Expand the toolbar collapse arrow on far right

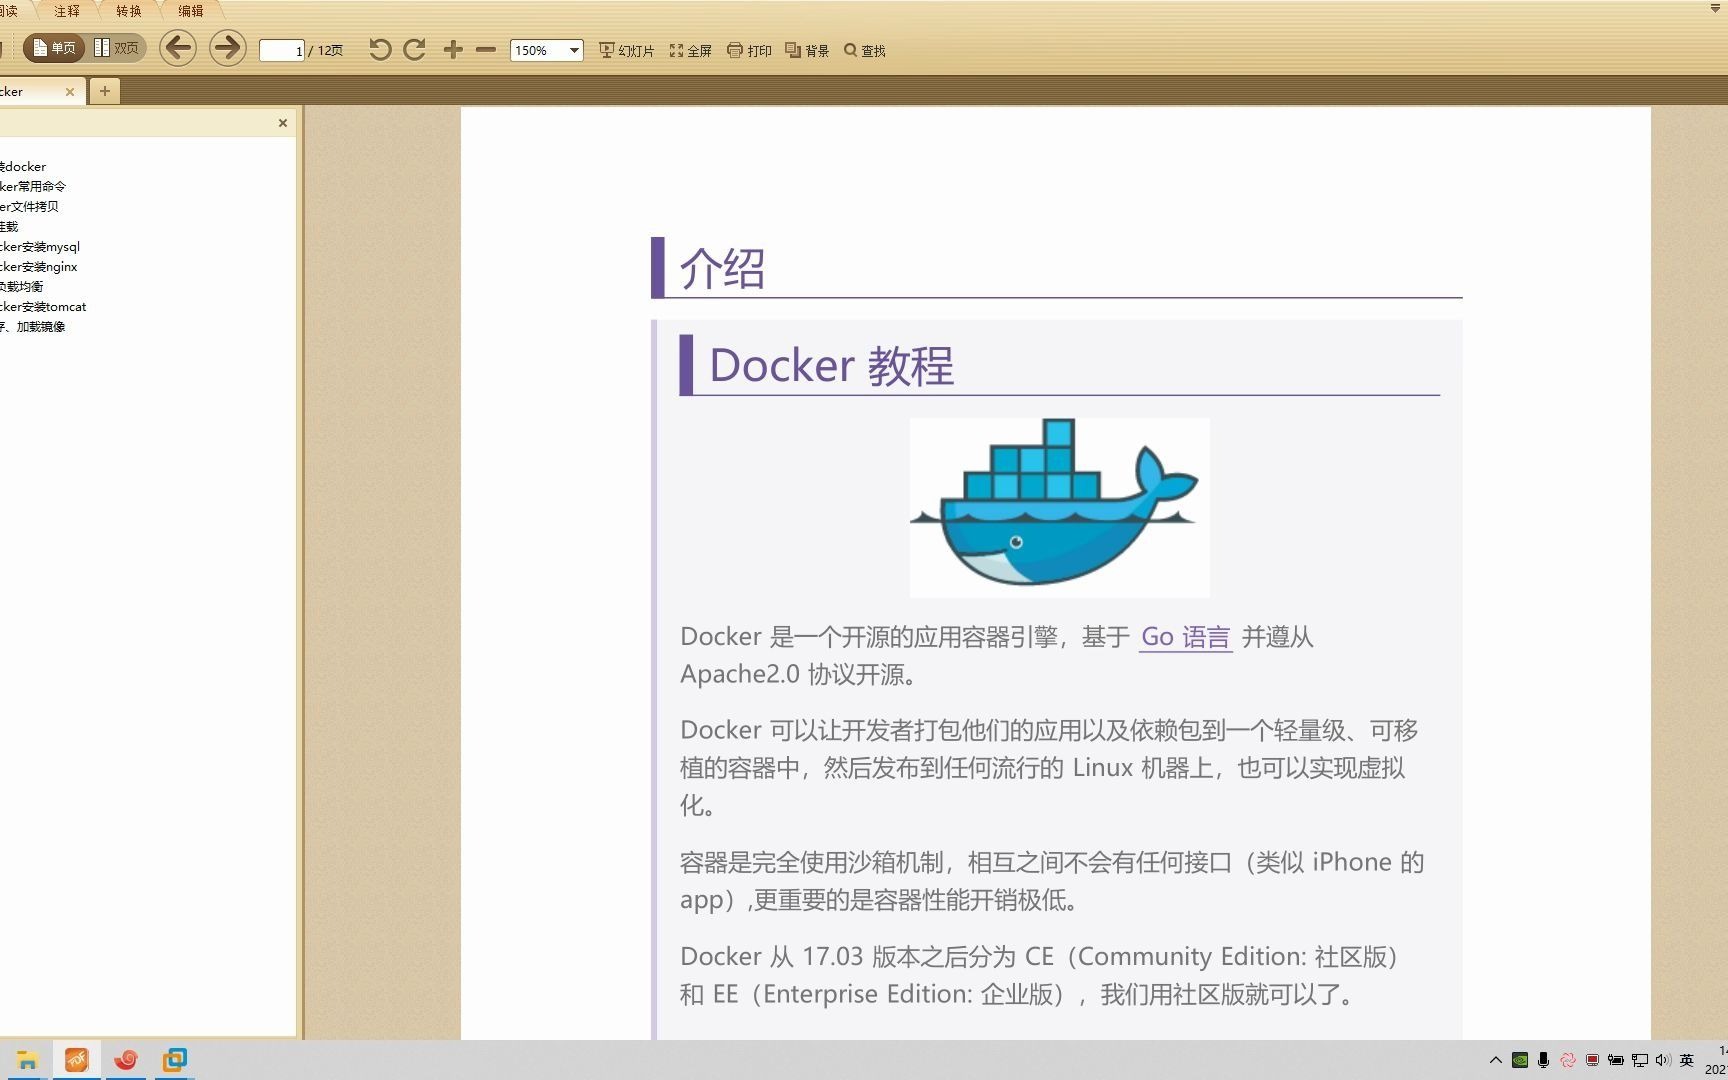[1717, 8]
